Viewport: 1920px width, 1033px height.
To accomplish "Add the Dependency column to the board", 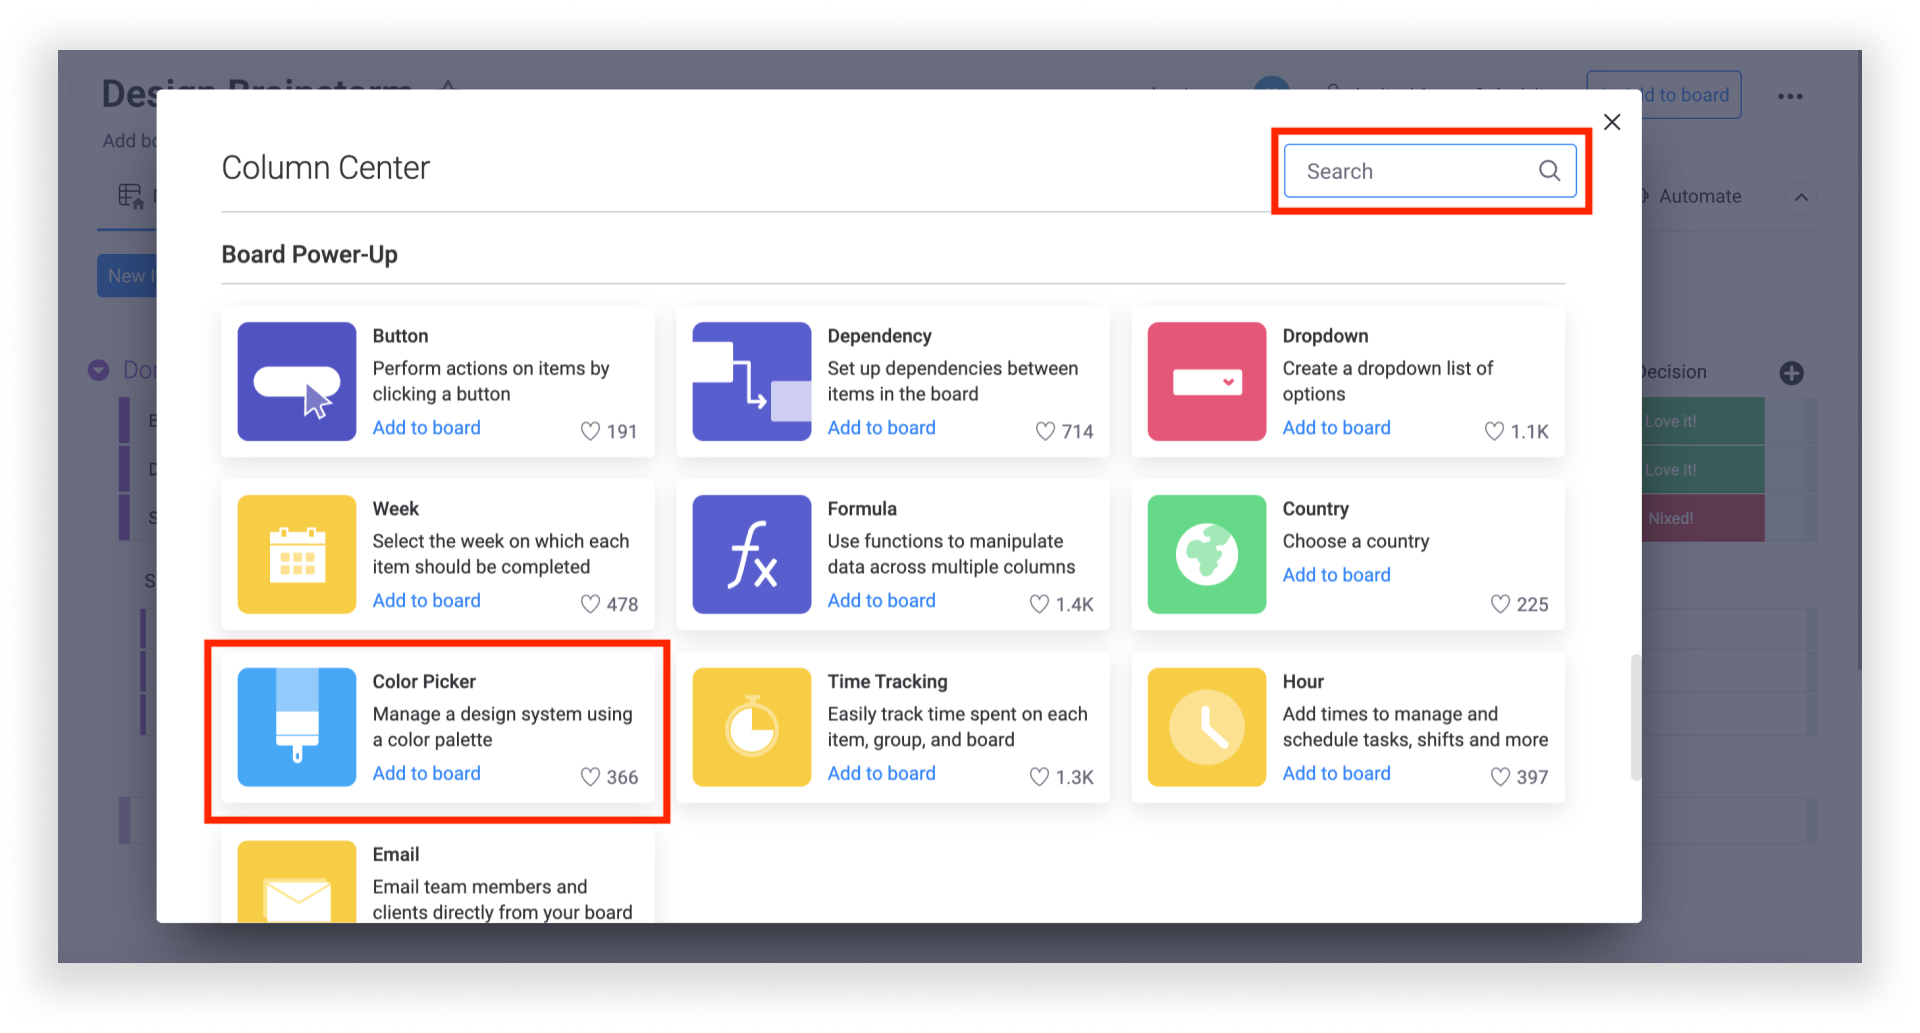I will [881, 427].
